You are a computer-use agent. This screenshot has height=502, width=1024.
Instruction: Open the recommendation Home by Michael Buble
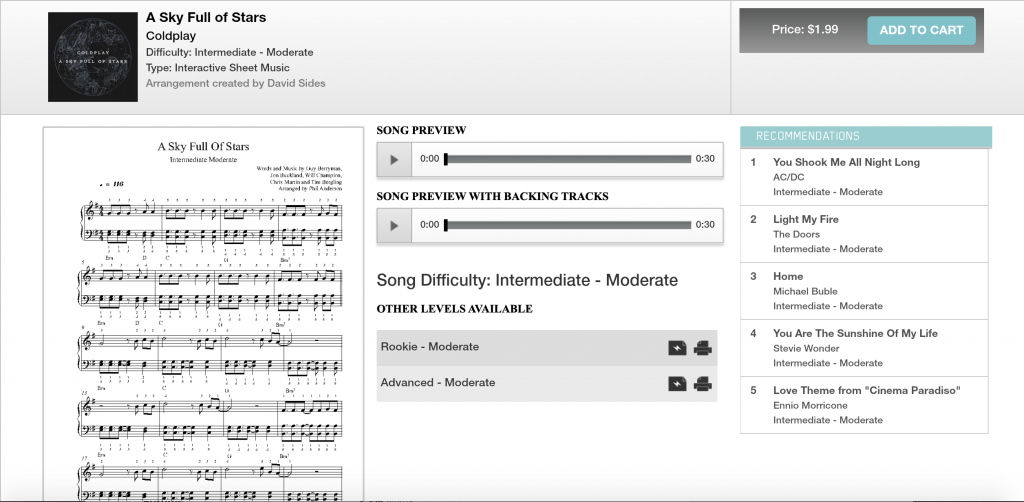[x=788, y=276]
